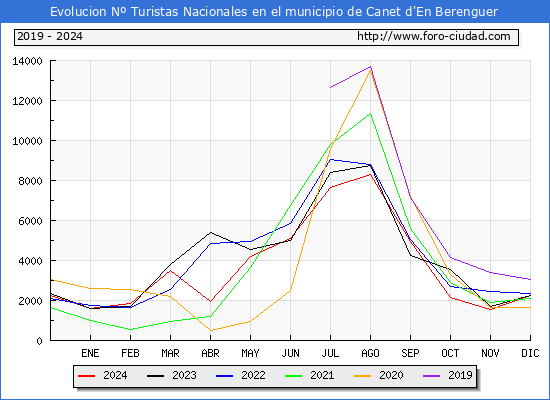This screenshot has width=550, height=400.
Task: Click the AGO month axis label
Action: [370, 353]
